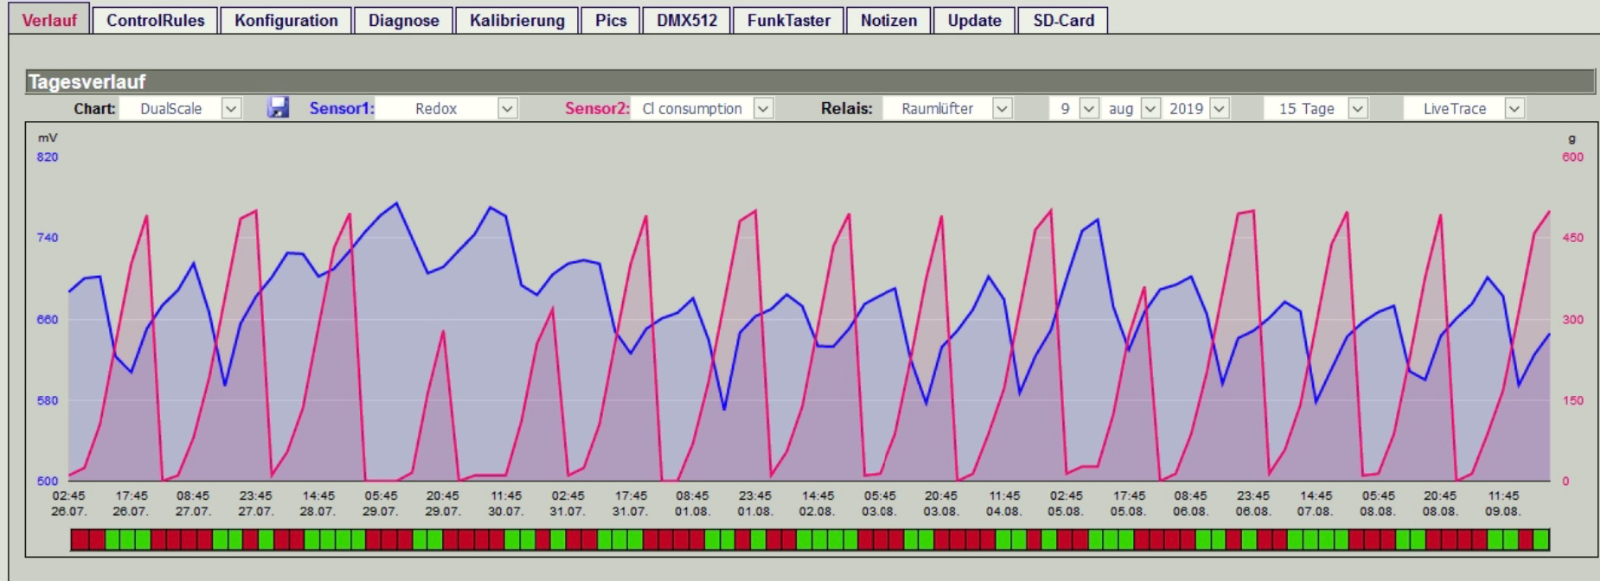Image resolution: width=1600 pixels, height=581 pixels.
Task: Select the Update tab
Action: click(x=974, y=21)
